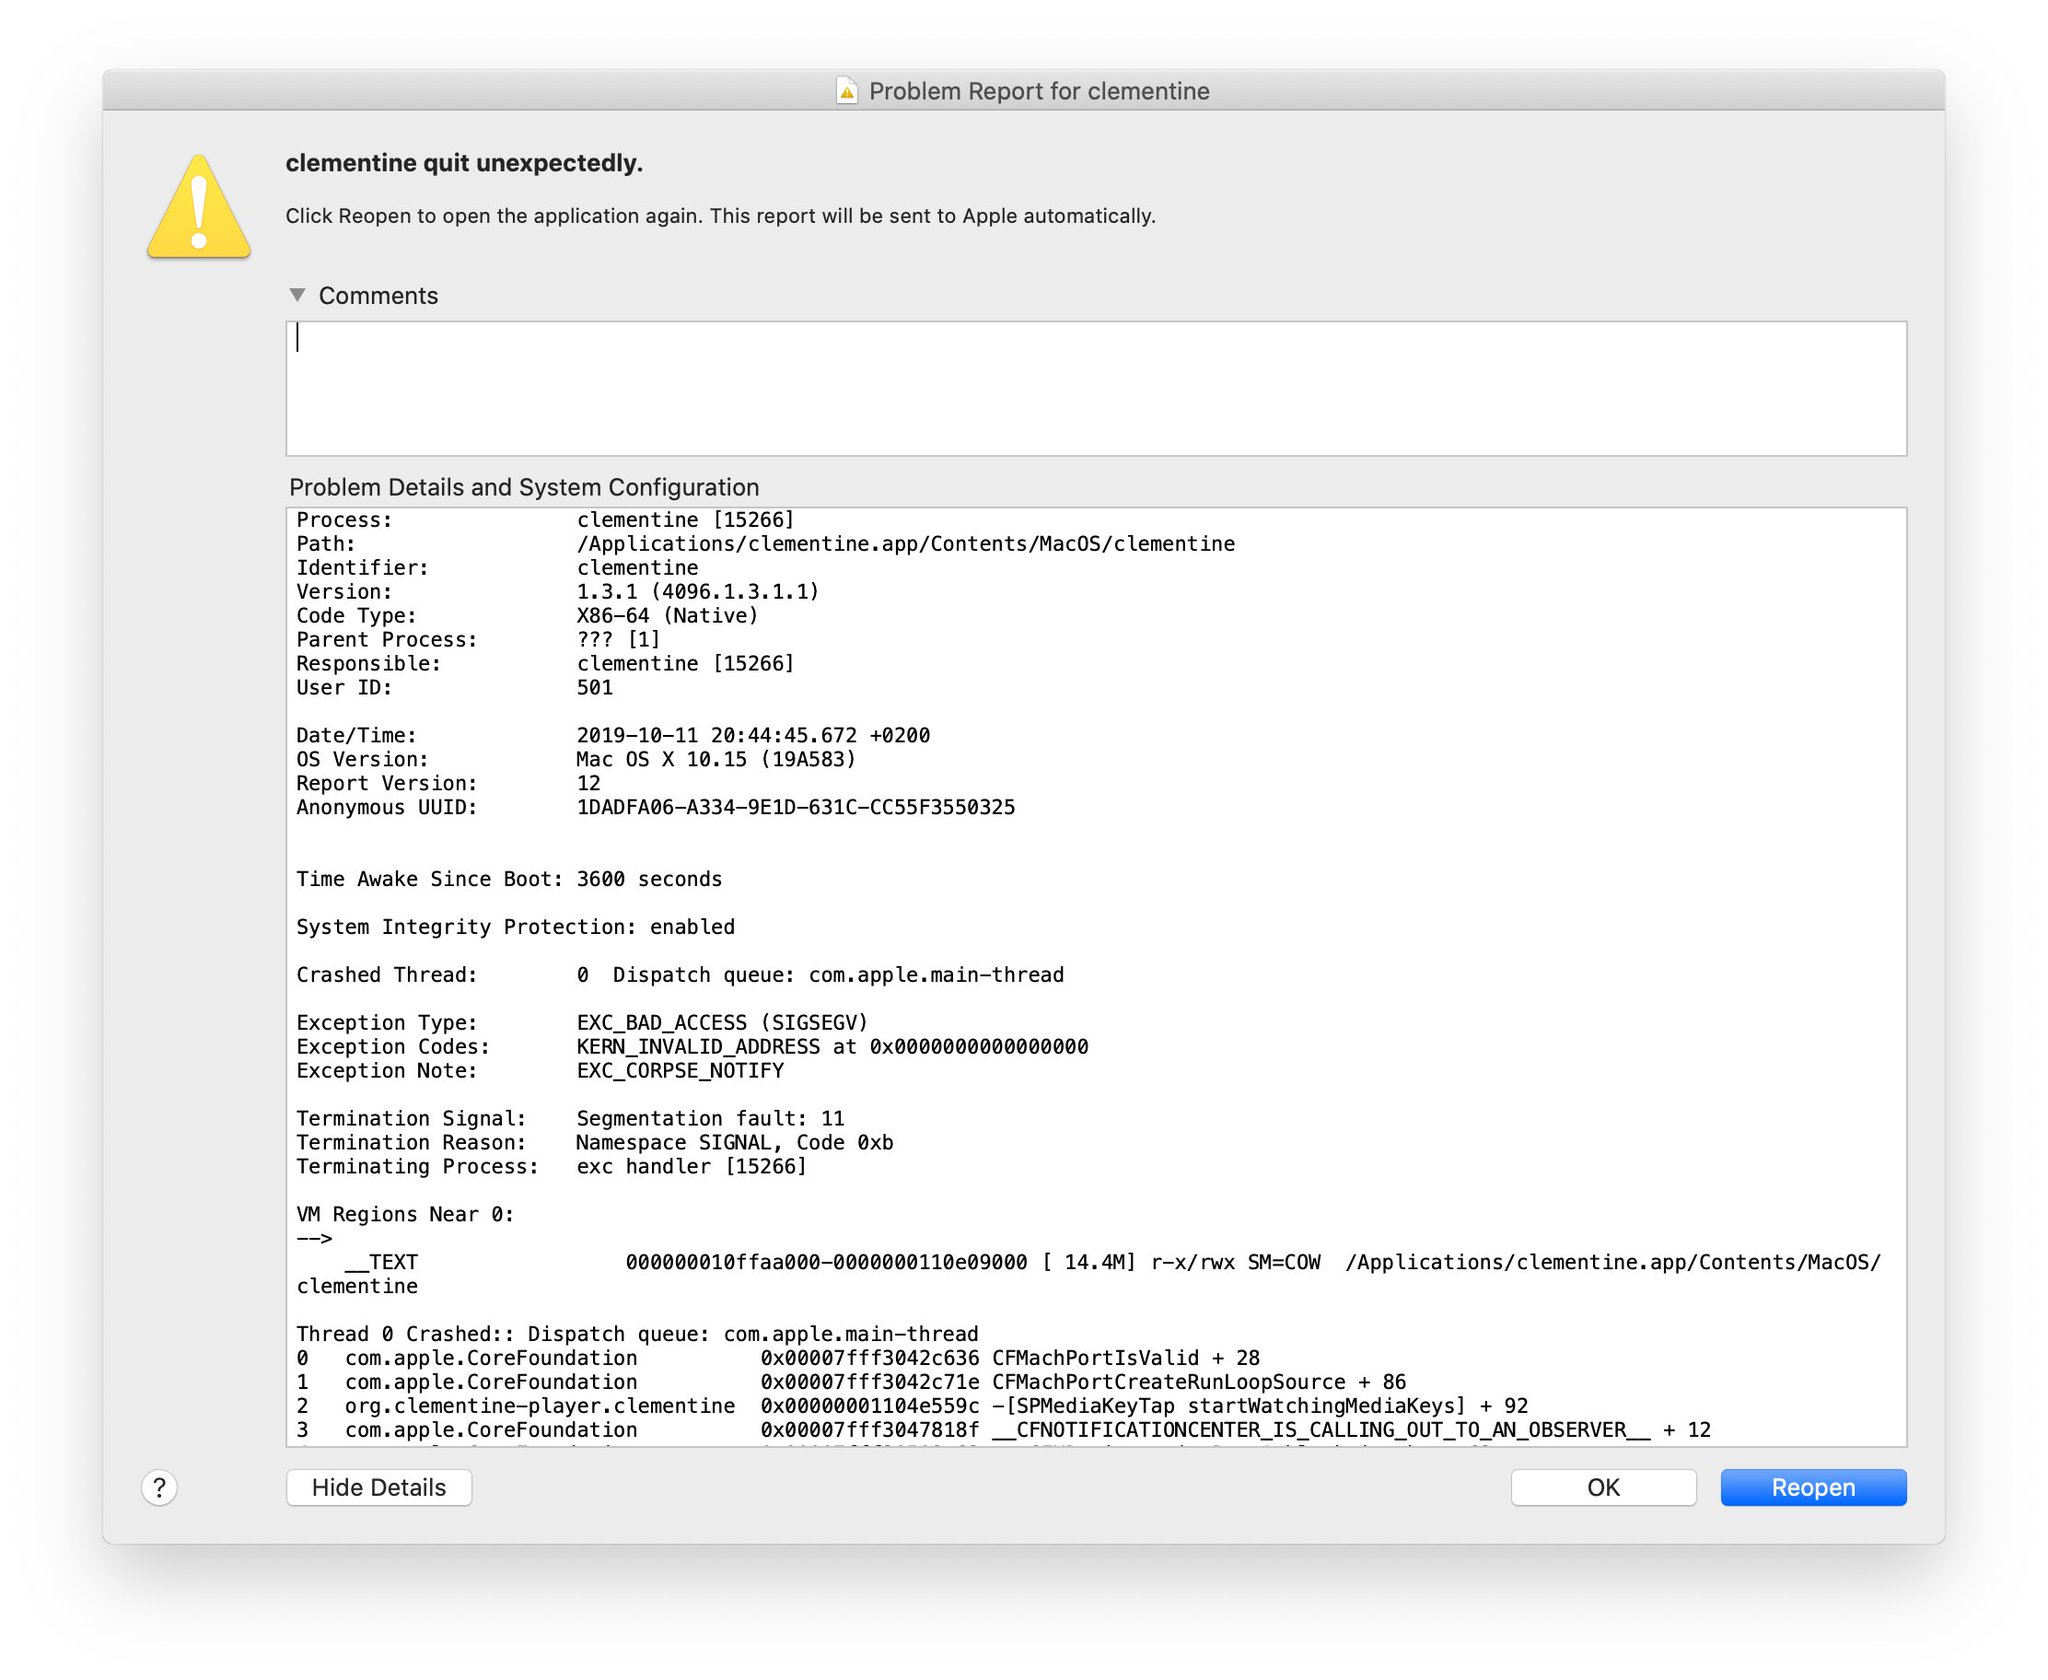Image resolution: width=2048 pixels, height=1680 pixels.
Task: Click 'Termination Reason:' Namespace SIGNAL line
Action: (x=595, y=1143)
